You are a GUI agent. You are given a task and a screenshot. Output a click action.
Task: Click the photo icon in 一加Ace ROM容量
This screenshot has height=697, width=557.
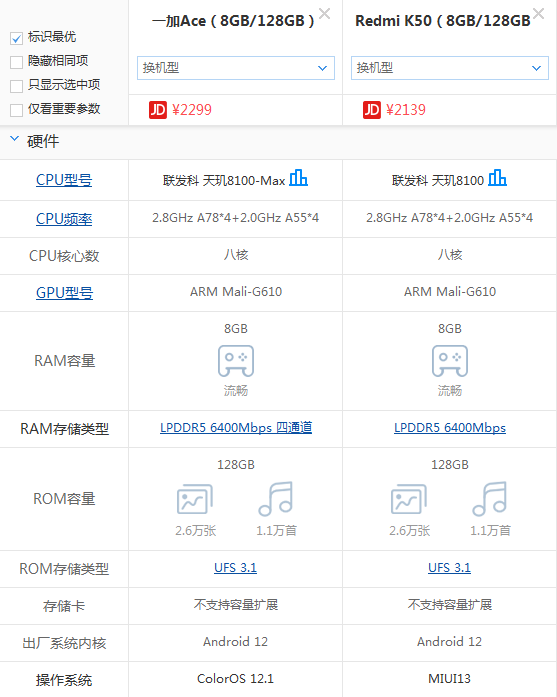[195, 499]
